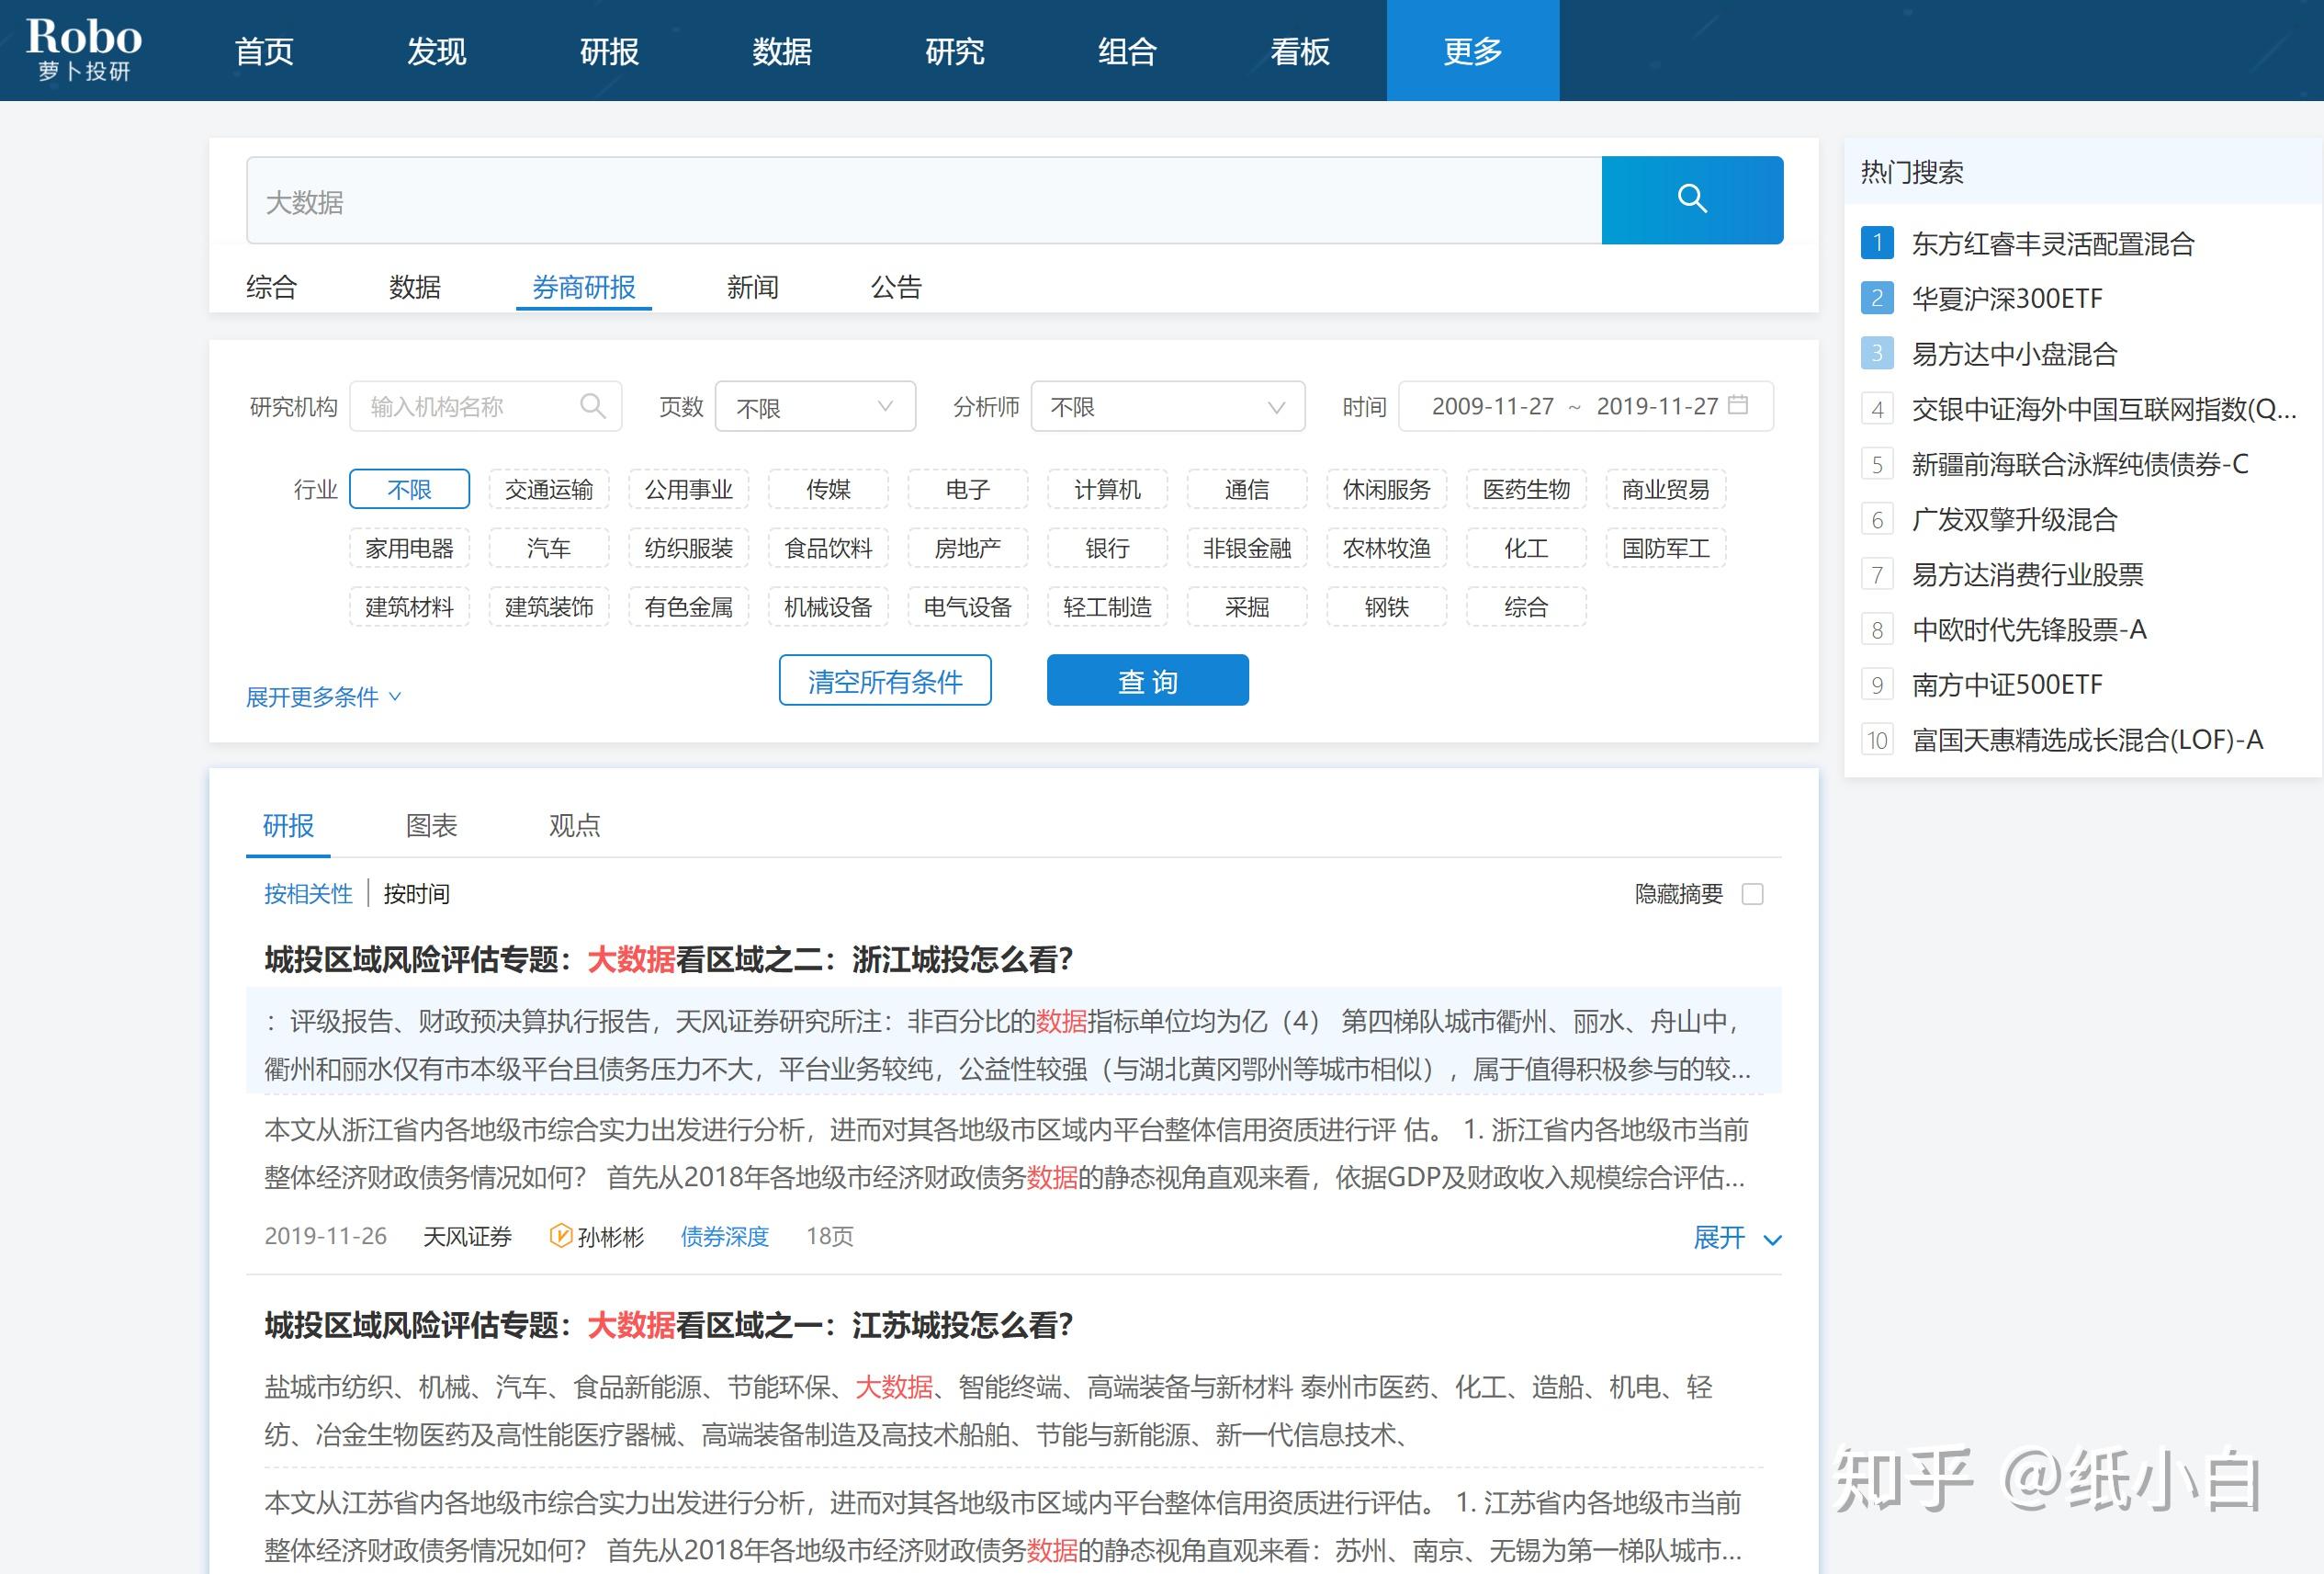Screen dimensions: 2324x1574
Task: Select the 医药生物 industry filter
Action: click(x=1525, y=490)
